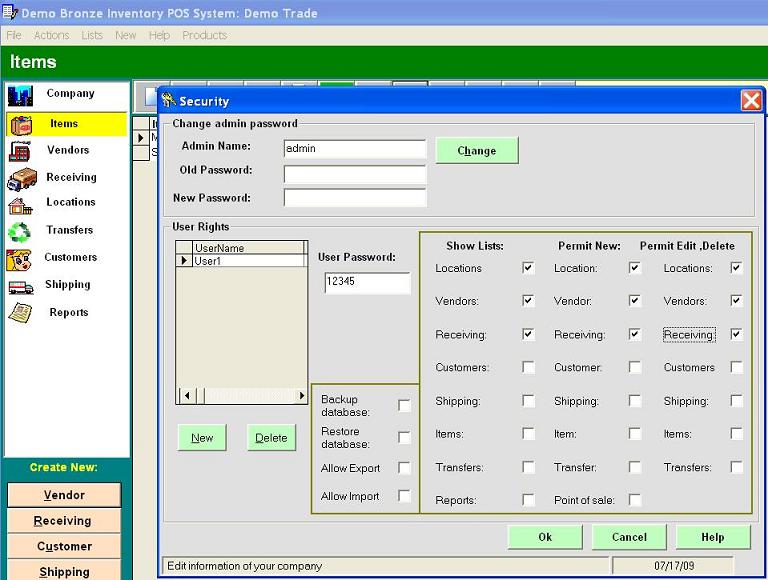Click the Change password button
This screenshot has height=580, width=768.
point(477,150)
